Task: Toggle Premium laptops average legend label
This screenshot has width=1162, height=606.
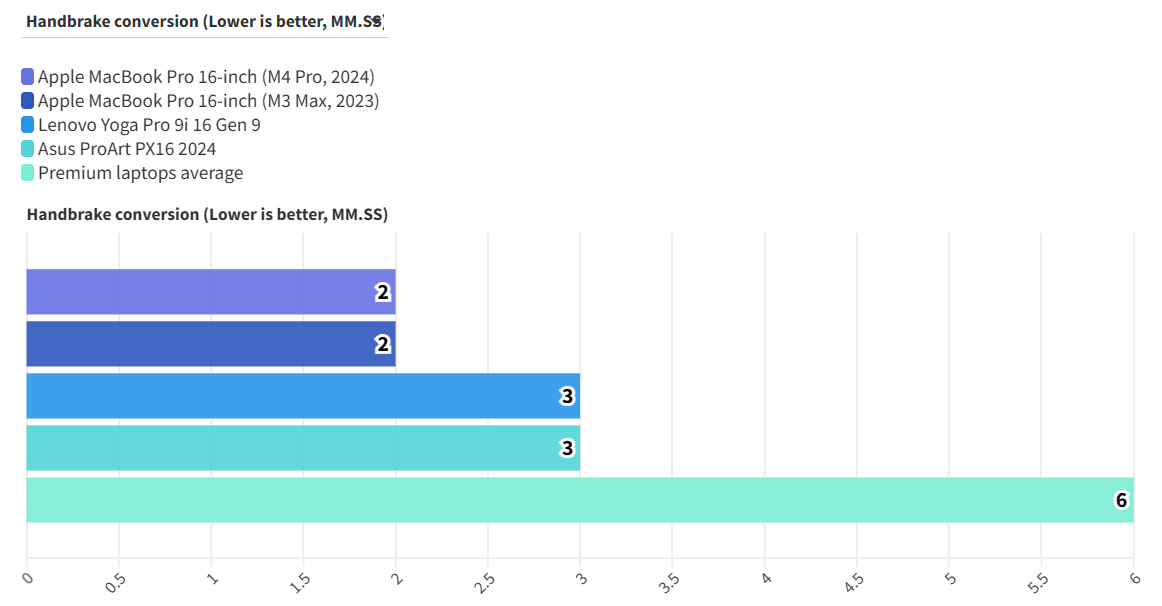Action: 140,173
